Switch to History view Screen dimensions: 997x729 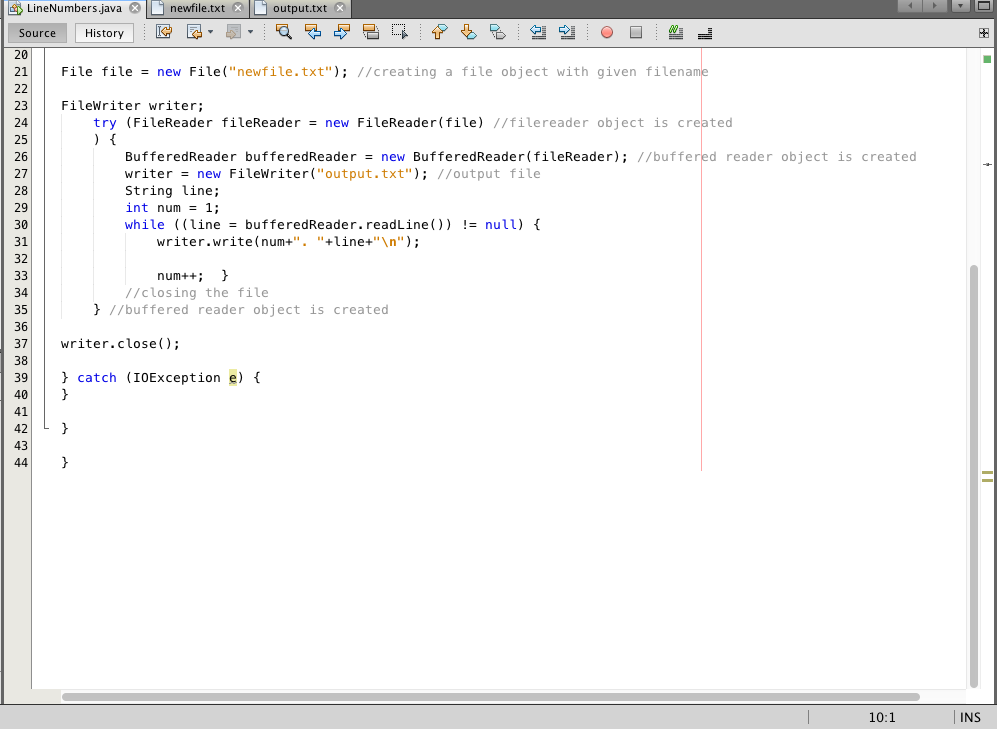pyautogui.click(x=104, y=33)
